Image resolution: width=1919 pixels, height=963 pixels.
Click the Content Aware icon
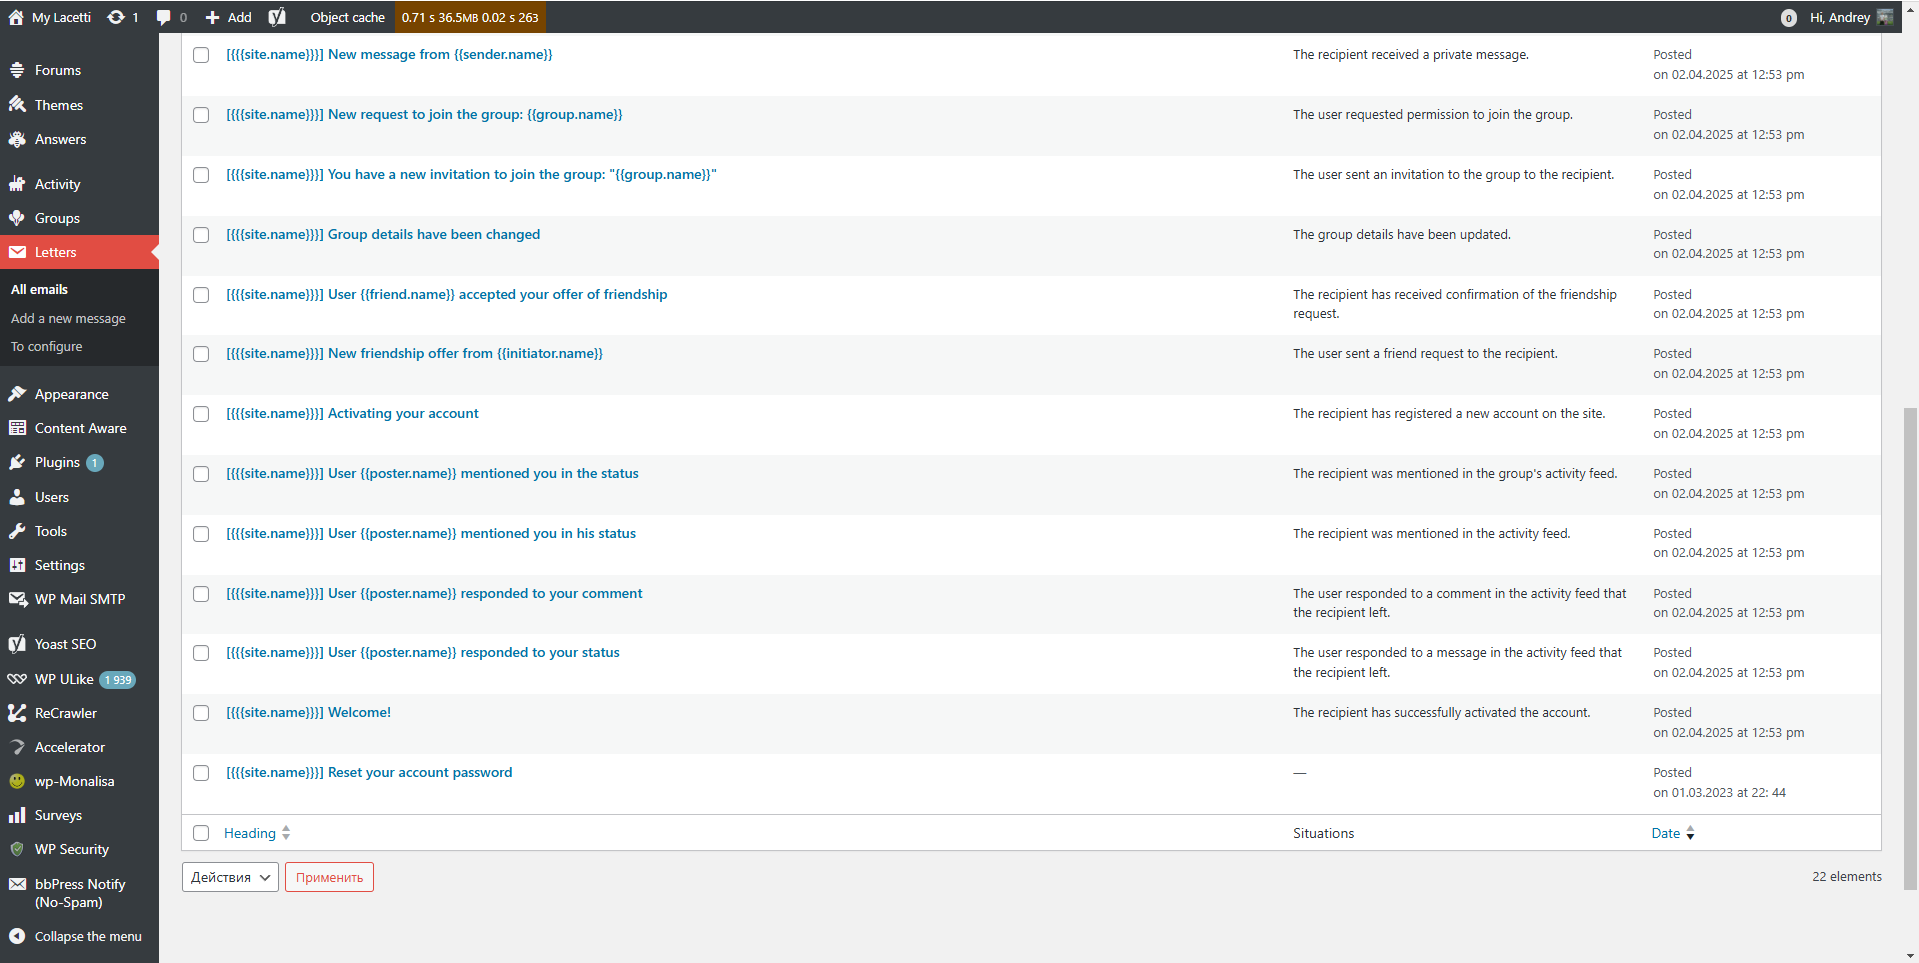point(17,428)
